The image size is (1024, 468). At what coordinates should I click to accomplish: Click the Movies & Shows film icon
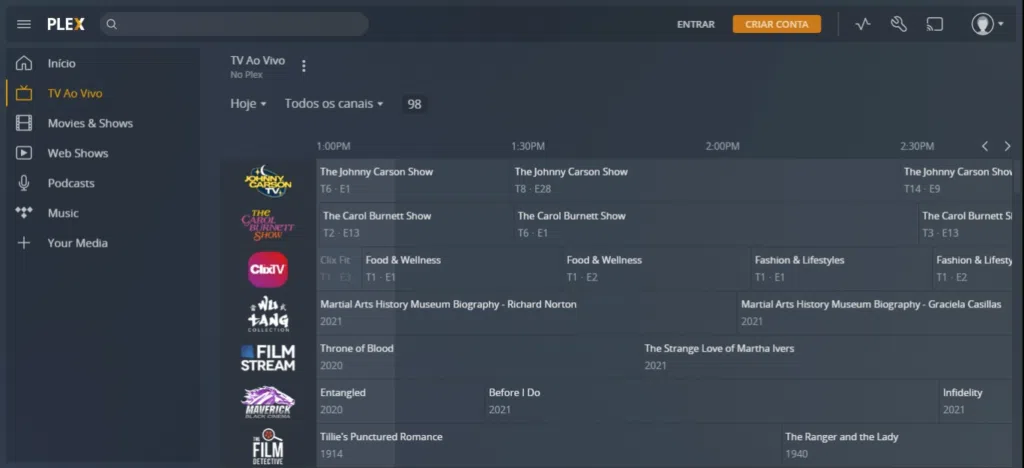tap(24, 123)
